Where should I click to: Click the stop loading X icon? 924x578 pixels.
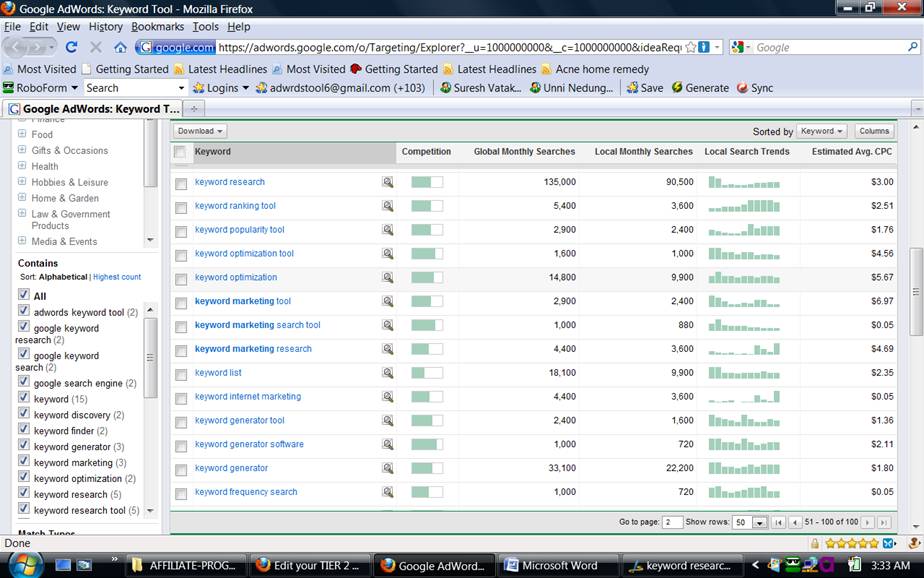(96, 47)
